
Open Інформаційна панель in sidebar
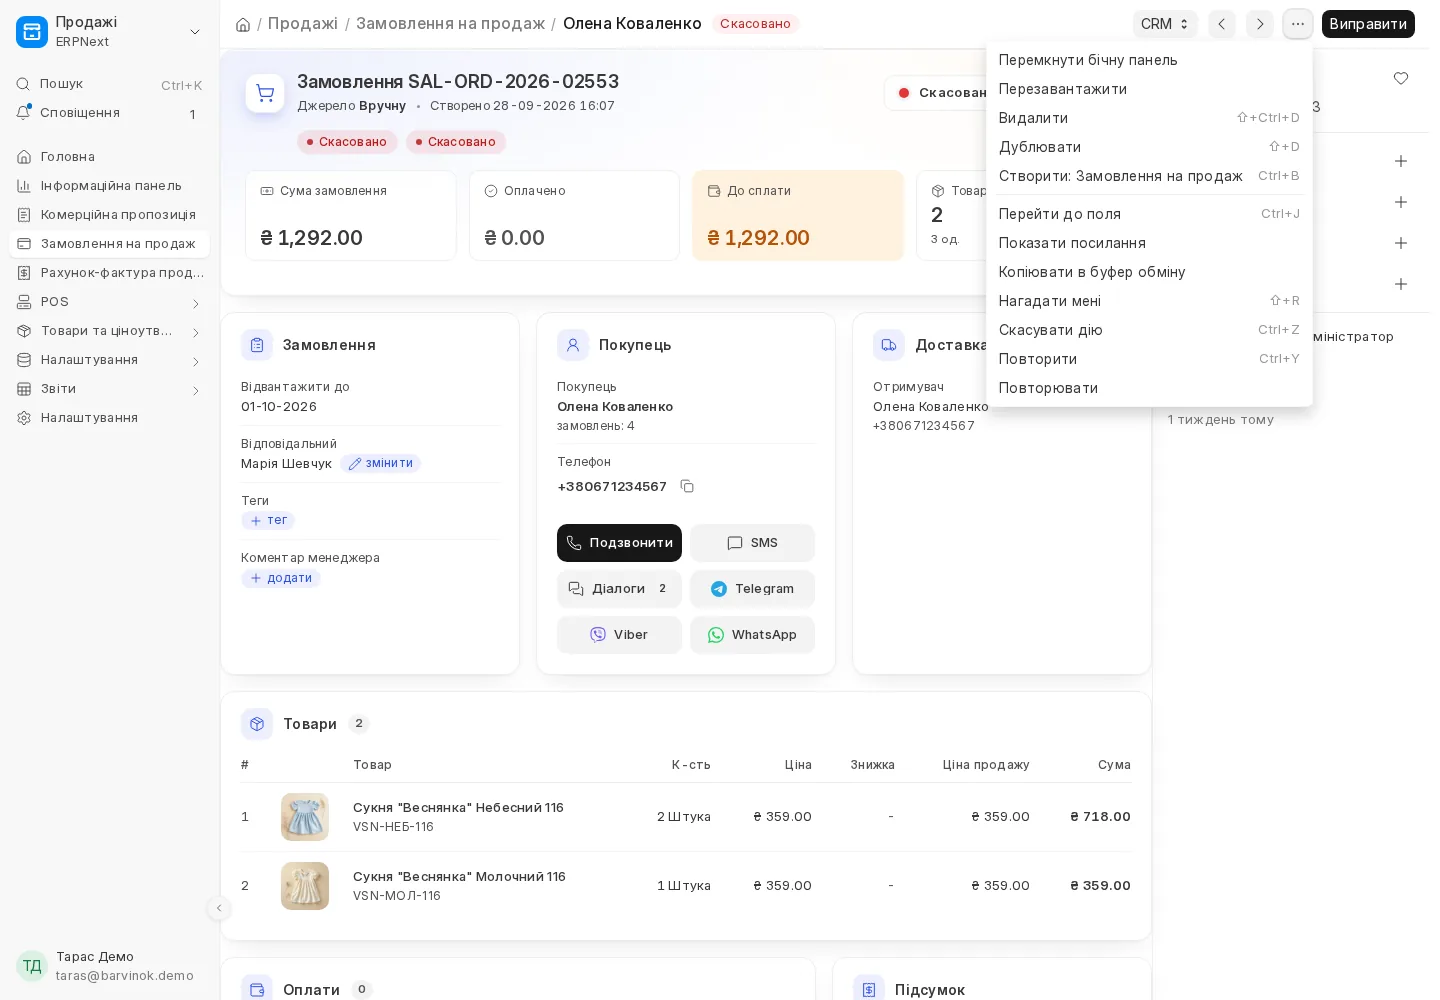click(x=109, y=186)
